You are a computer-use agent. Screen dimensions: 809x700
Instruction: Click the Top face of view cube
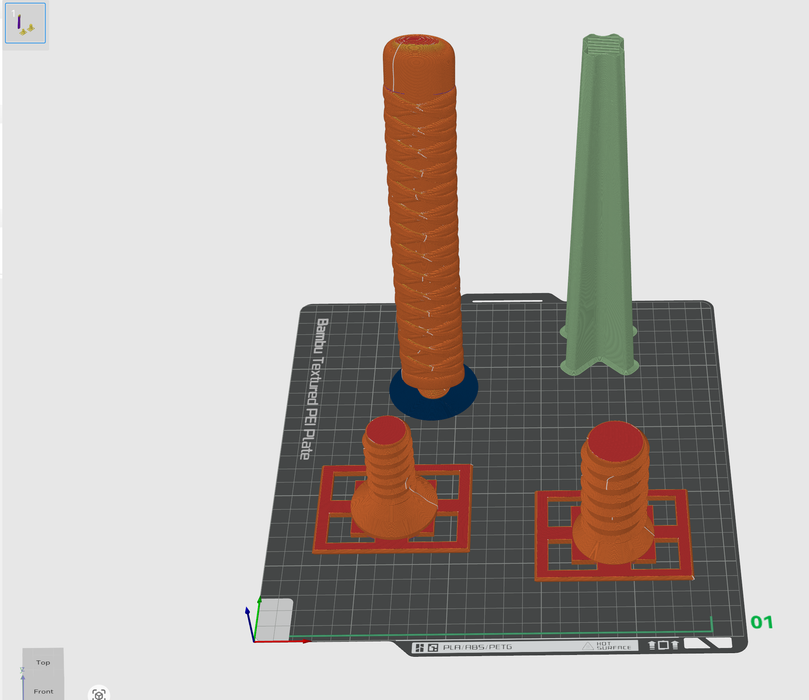coord(43,663)
